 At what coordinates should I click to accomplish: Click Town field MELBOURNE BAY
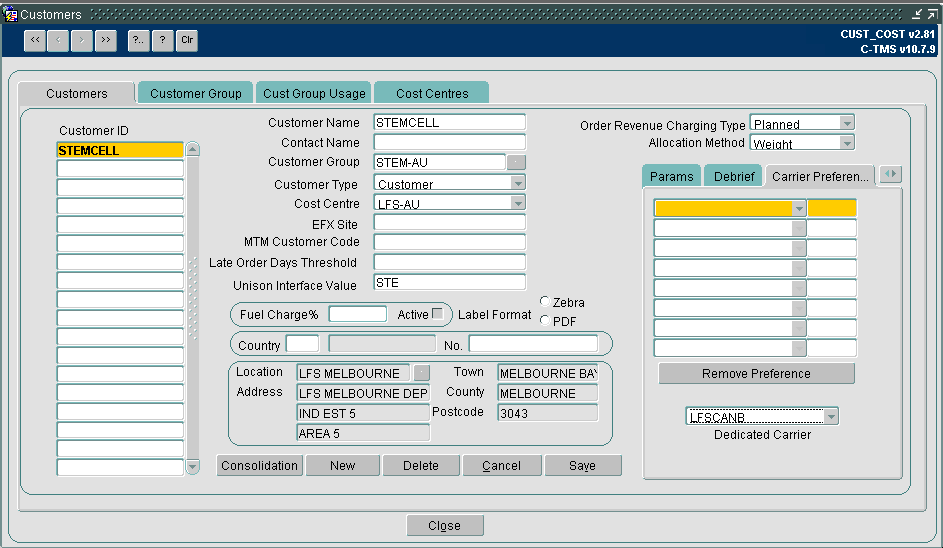pyautogui.click(x=548, y=373)
